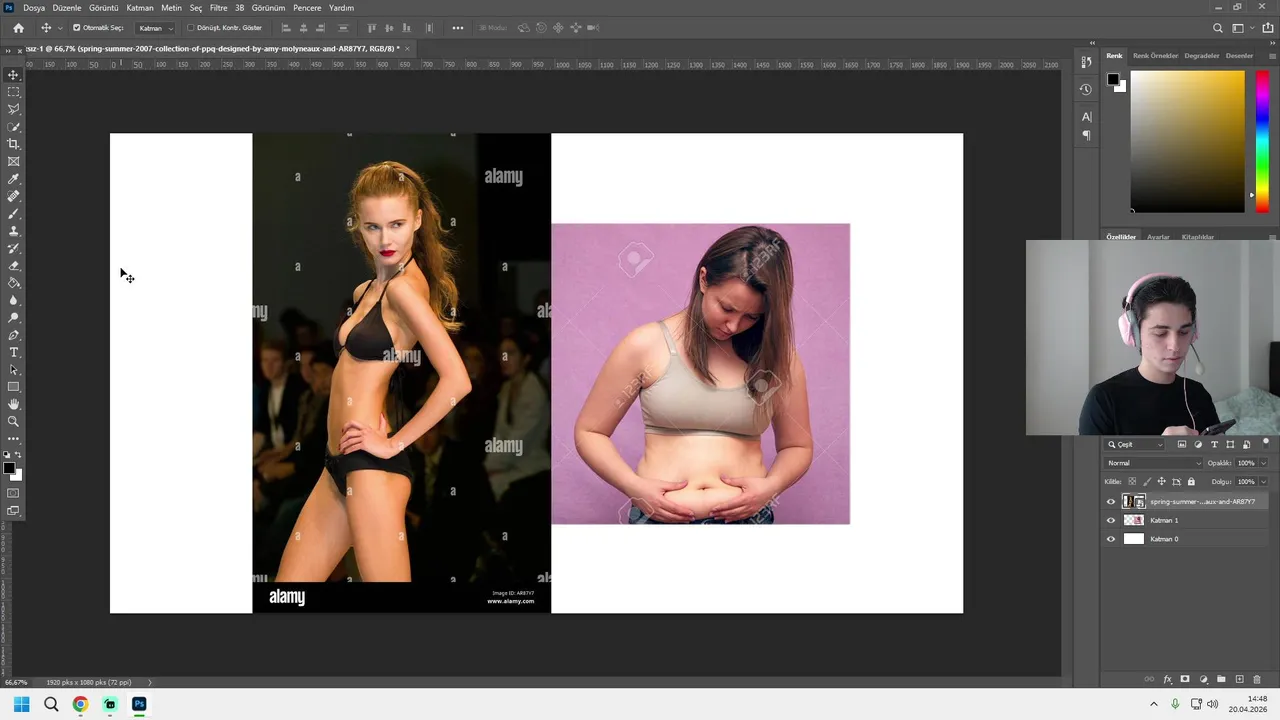Toggle lock all padlock icon
The width and height of the screenshot is (1280, 720).
1191,481
